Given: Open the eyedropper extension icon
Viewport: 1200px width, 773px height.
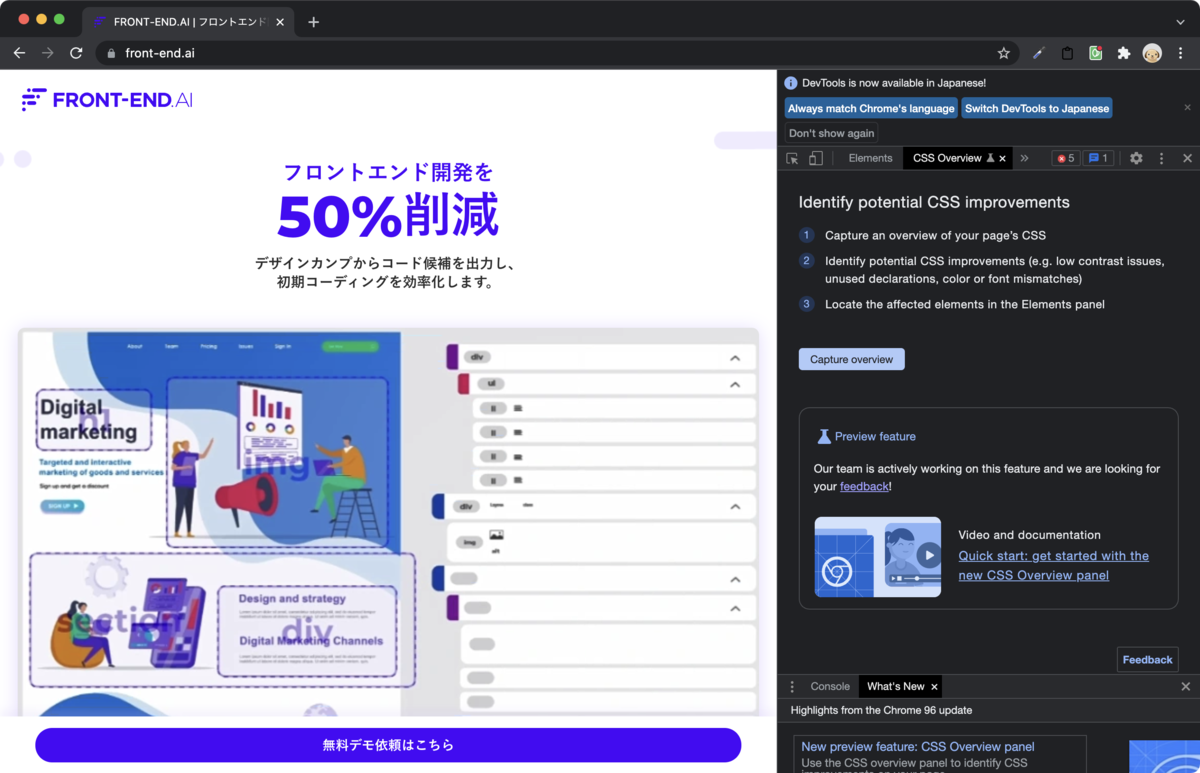Looking at the screenshot, I should (1039, 53).
